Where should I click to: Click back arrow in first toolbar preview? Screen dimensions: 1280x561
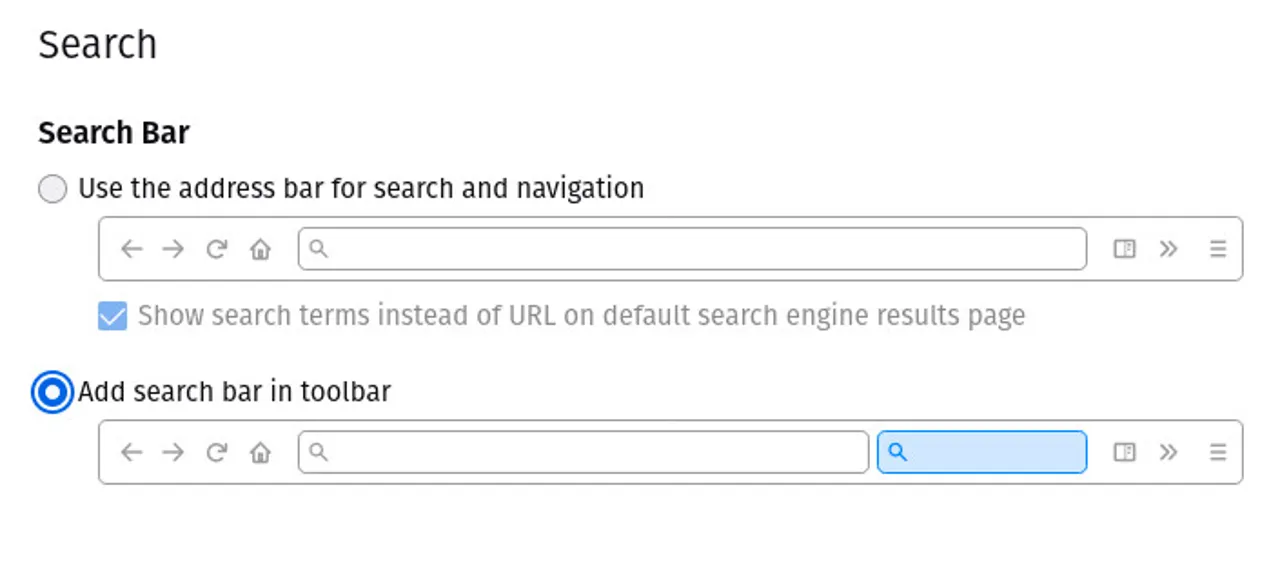click(x=131, y=249)
